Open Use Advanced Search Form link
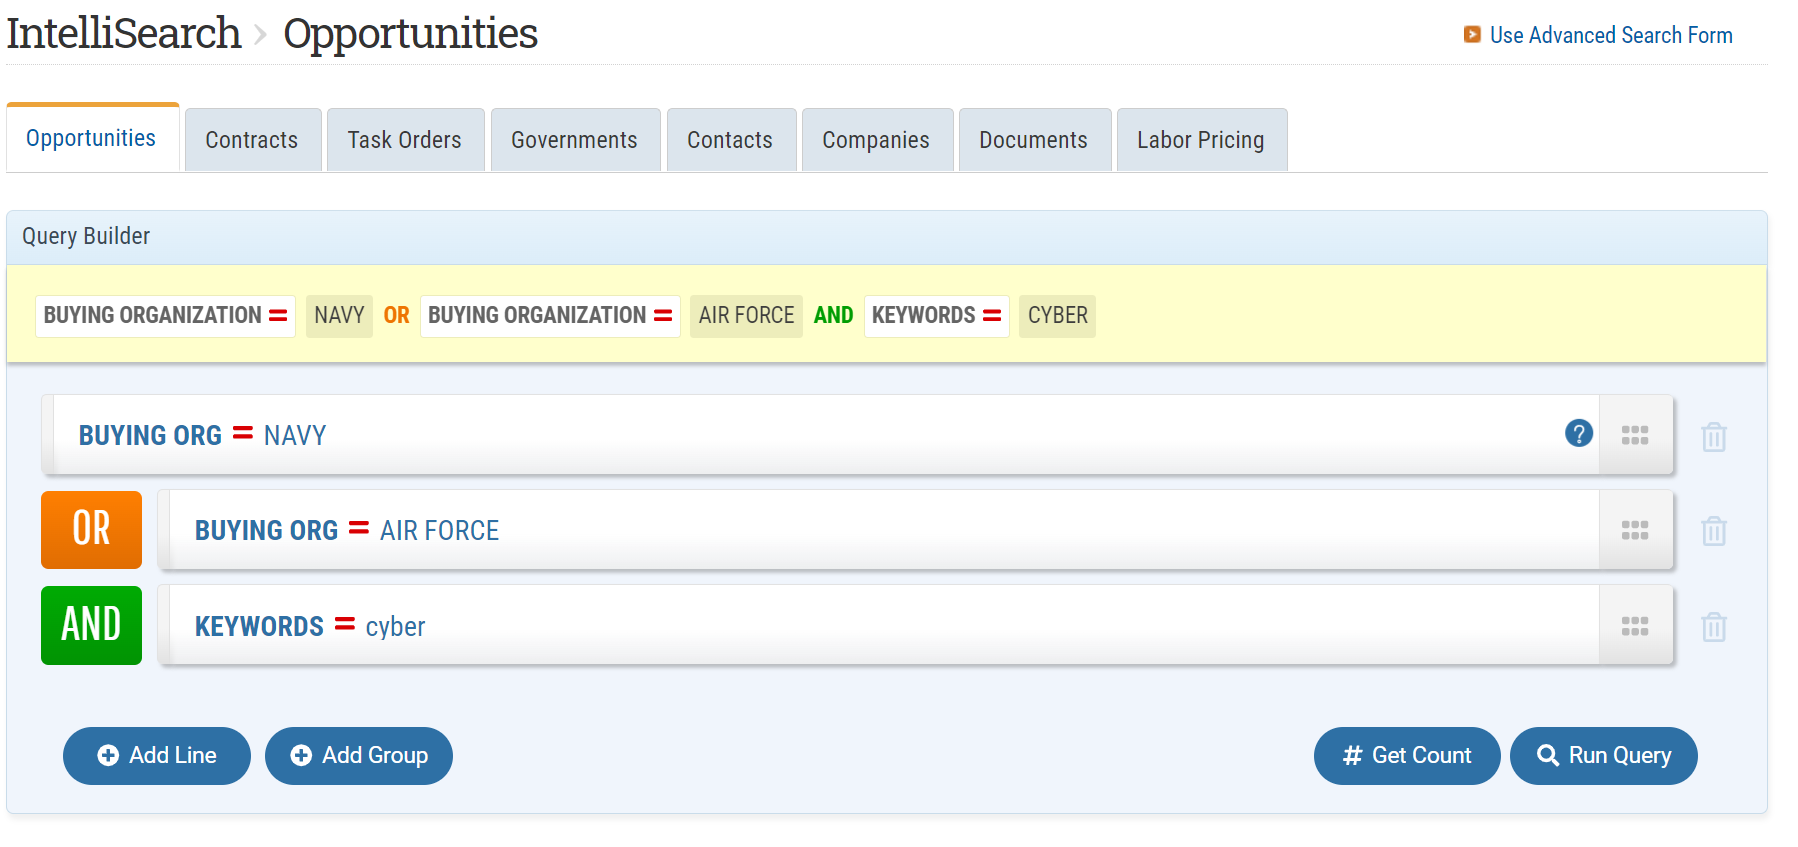 (1610, 35)
